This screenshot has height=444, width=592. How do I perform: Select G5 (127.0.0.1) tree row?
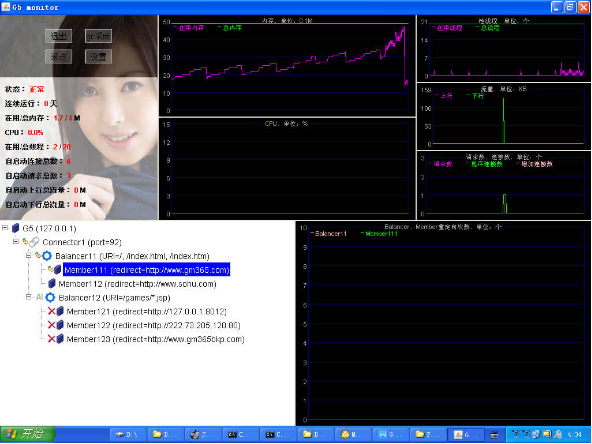point(49,228)
